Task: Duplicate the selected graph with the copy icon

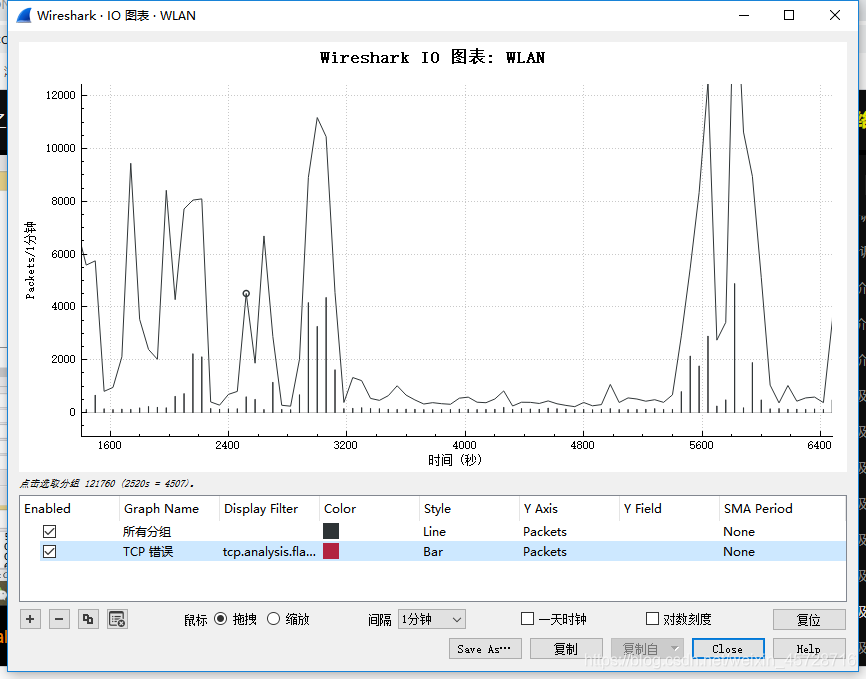Action: (88, 619)
